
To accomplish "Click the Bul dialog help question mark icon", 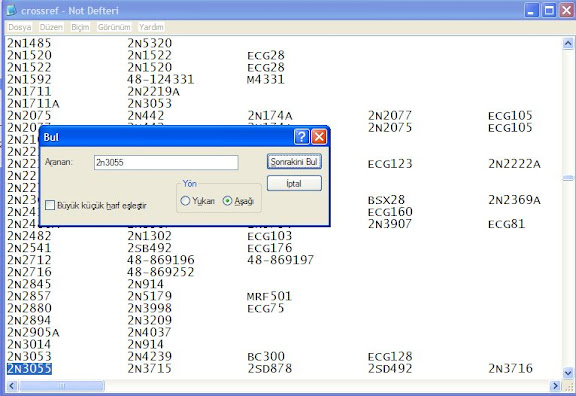I will 302,137.
